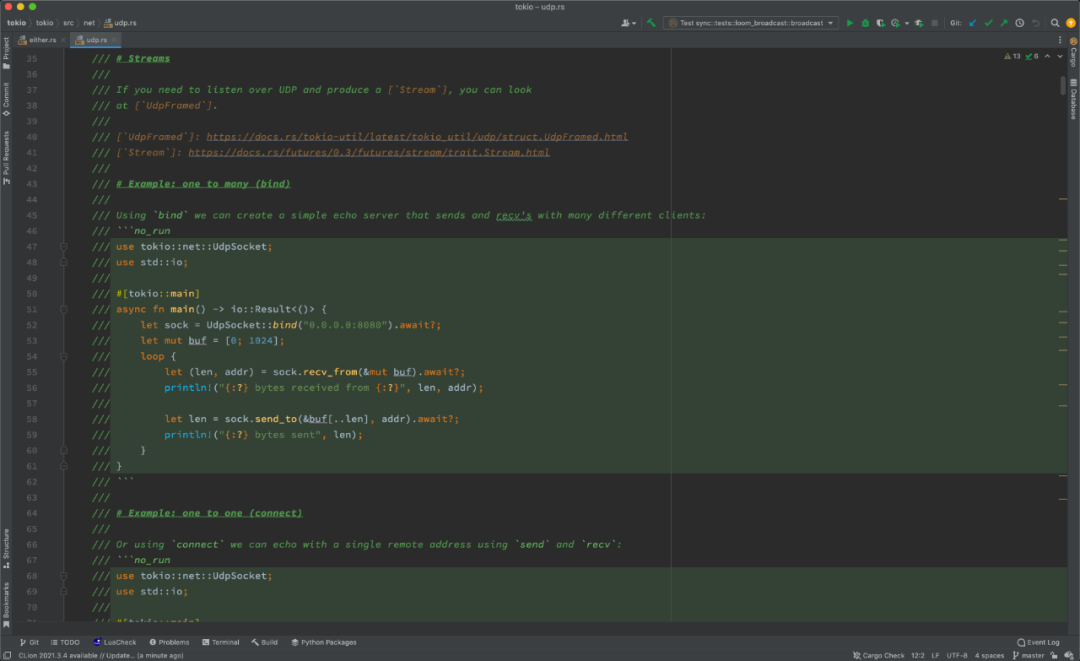Go to next highlighted error arrow

click(1060, 56)
